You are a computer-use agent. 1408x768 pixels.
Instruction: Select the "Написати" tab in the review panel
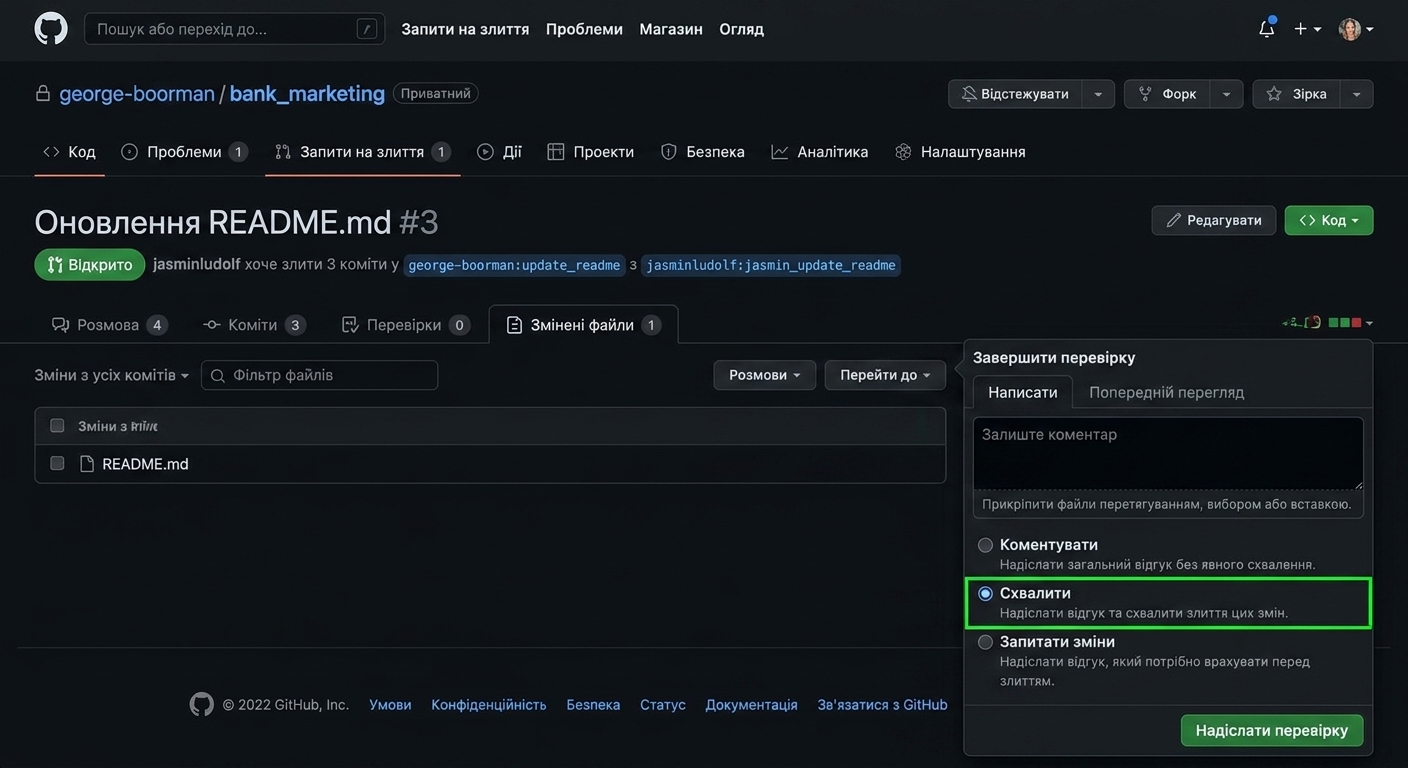tap(1023, 392)
